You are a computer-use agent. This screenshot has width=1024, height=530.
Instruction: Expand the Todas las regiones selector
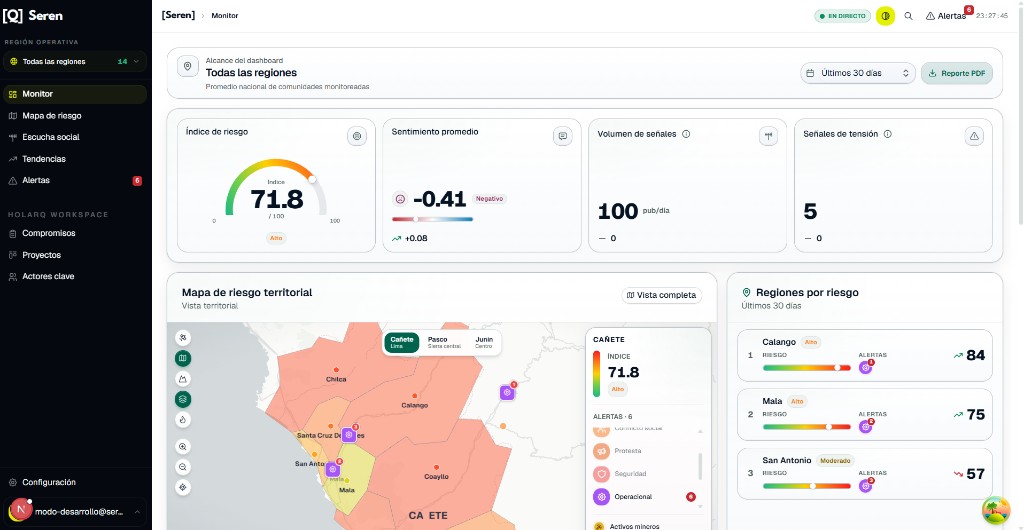click(x=74, y=61)
